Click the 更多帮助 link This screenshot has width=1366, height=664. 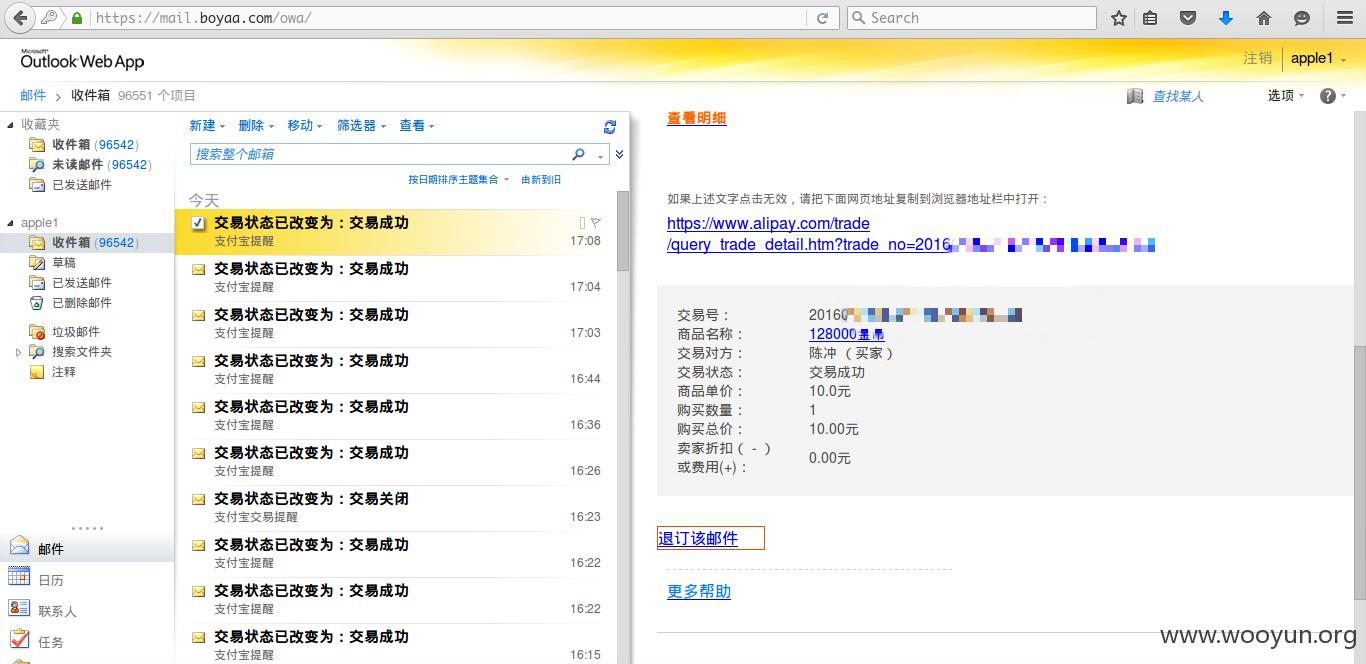[x=699, y=591]
